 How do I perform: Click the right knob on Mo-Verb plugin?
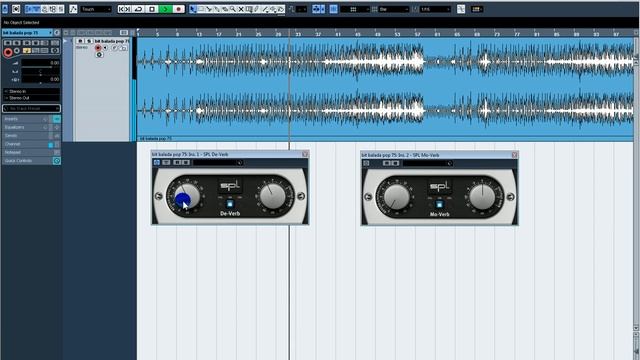(x=482, y=196)
